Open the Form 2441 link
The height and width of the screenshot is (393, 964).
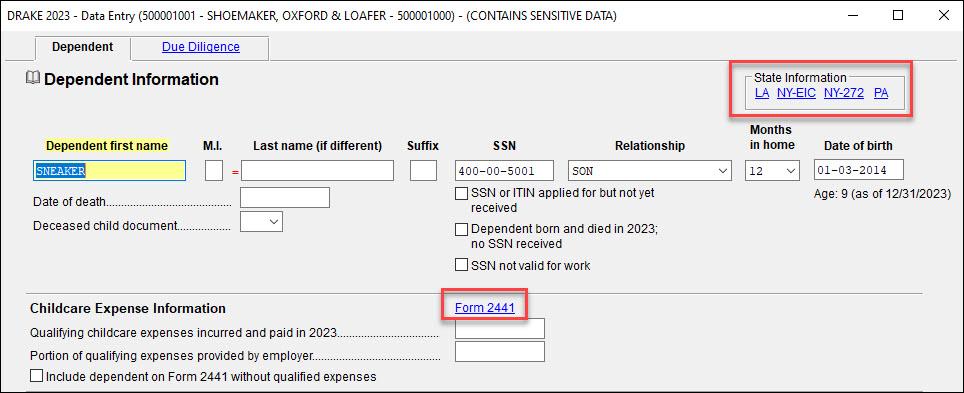pos(484,308)
